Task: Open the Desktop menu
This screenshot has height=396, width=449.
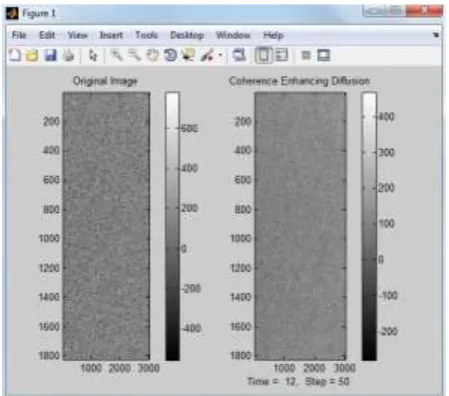Action: [x=187, y=35]
